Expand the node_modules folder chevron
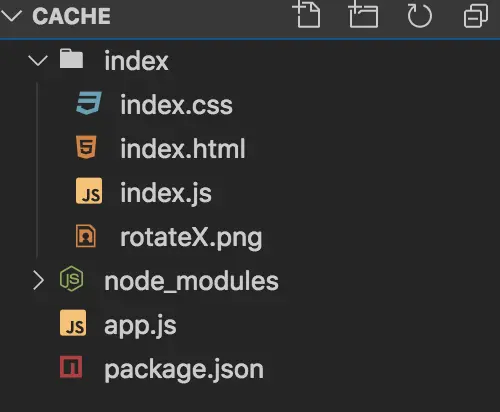This screenshot has width=500, height=412. 38,280
